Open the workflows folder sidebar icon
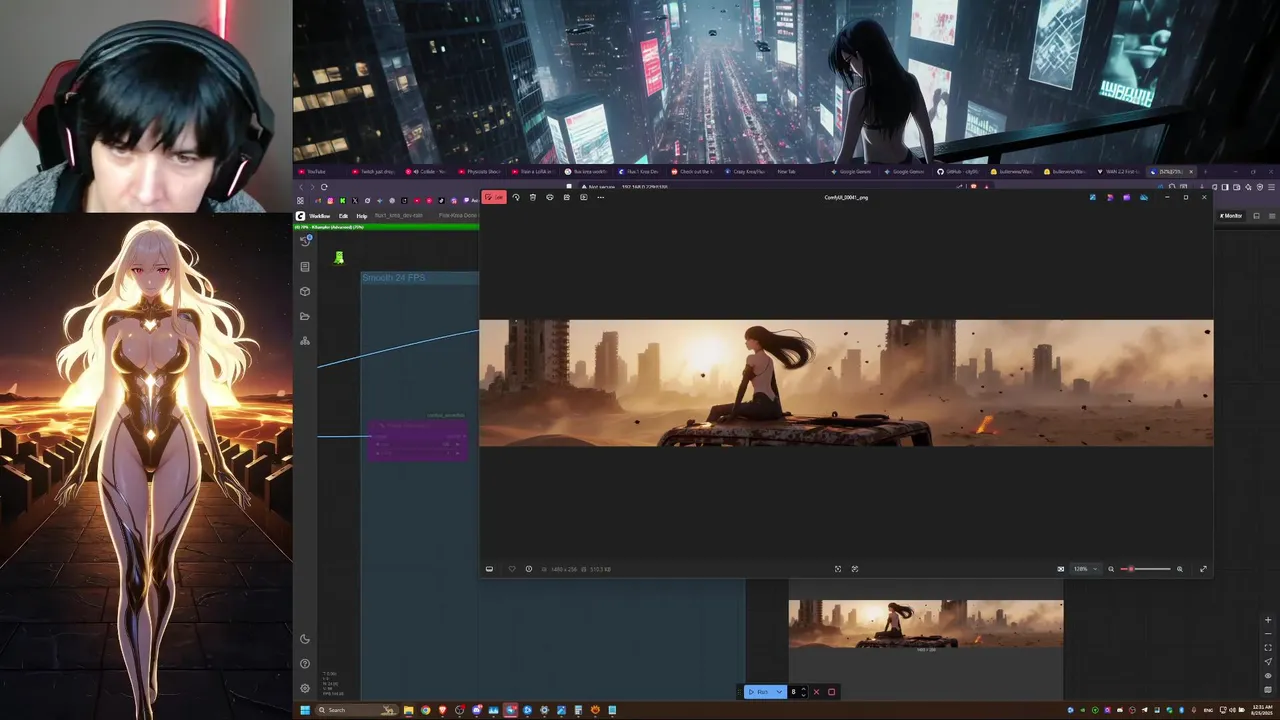The image size is (1280, 720). pyautogui.click(x=305, y=316)
